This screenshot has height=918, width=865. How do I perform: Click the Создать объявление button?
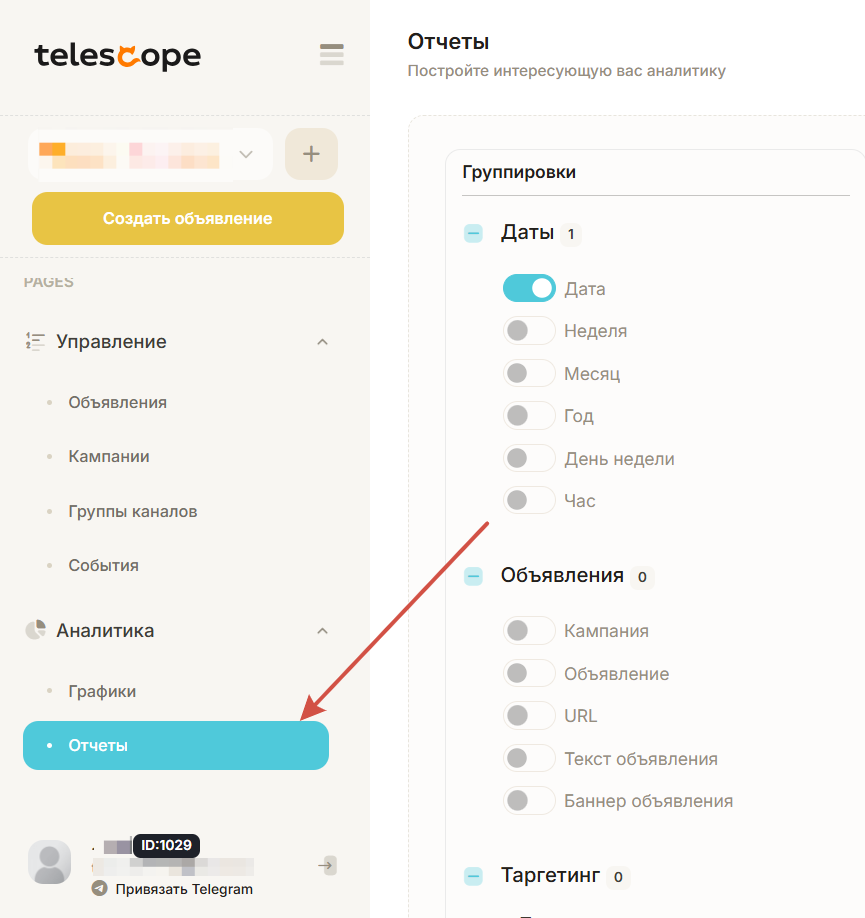(x=188, y=218)
